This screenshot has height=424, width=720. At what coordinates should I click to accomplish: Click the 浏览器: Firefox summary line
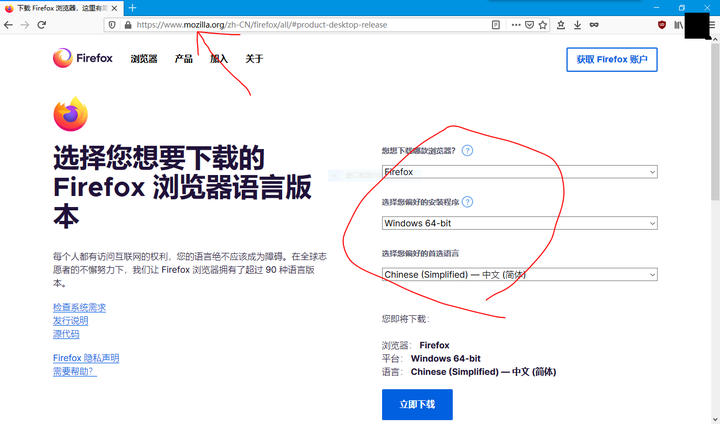click(x=416, y=345)
